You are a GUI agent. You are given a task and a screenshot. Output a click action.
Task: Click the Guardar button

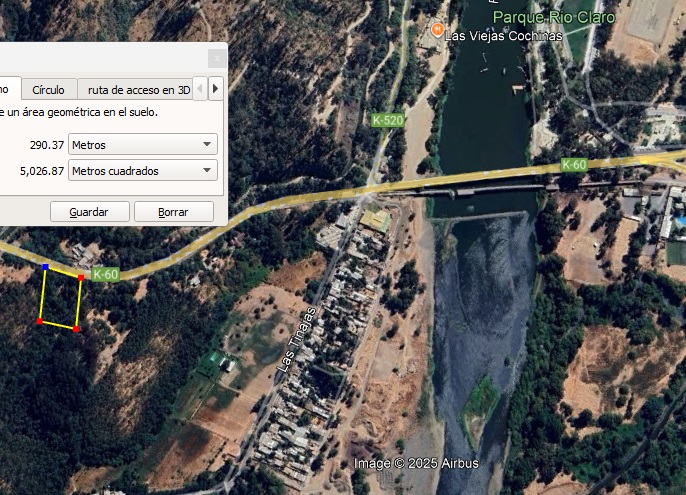pyautogui.click(x=90, y=212)
